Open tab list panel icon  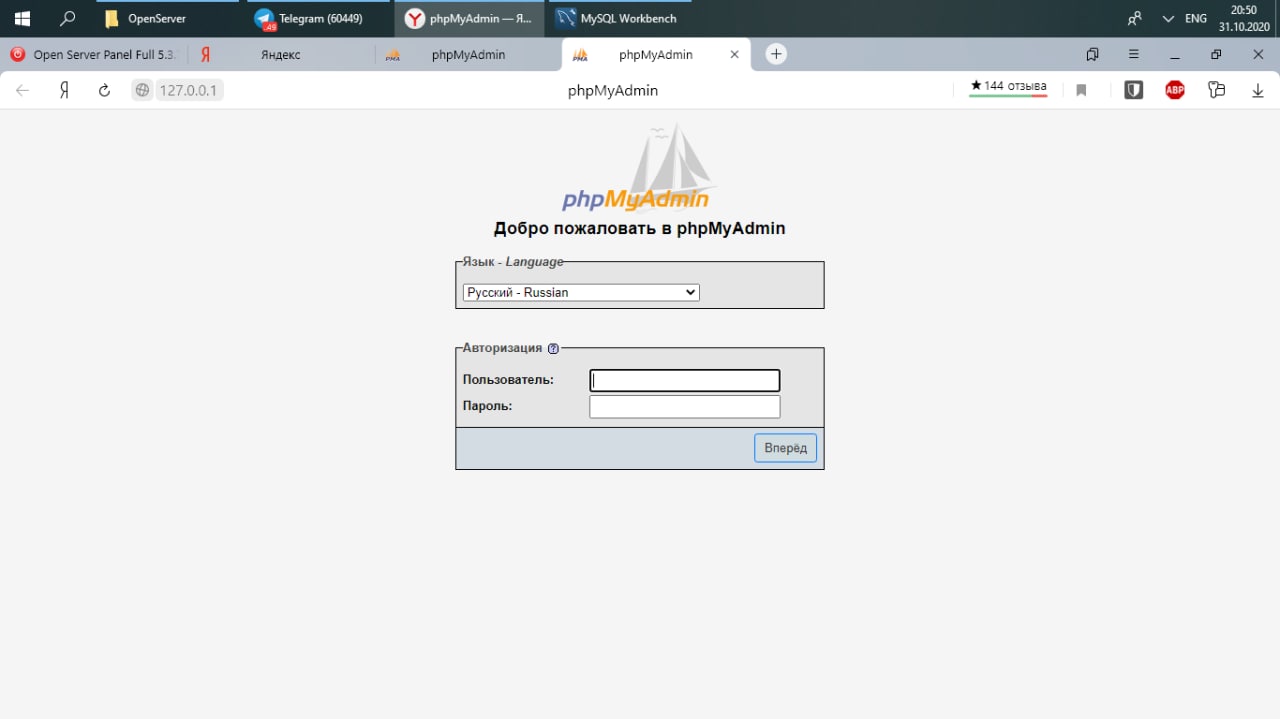click(x=1092, y=55)
